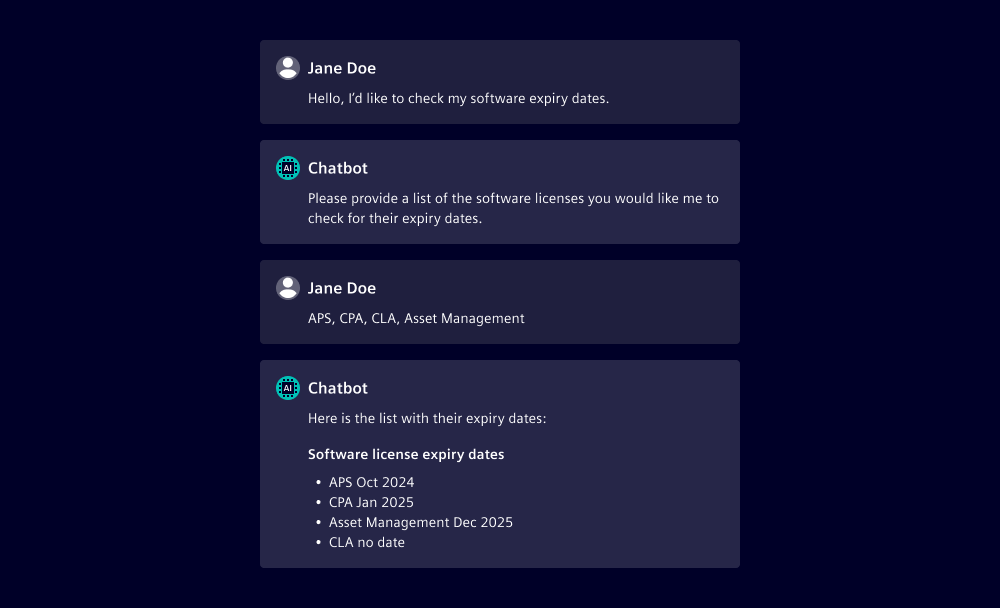Click the bullet before "CLA no date"
The width and height of the screenshot is (1000, 608).
tap(318, 542)
